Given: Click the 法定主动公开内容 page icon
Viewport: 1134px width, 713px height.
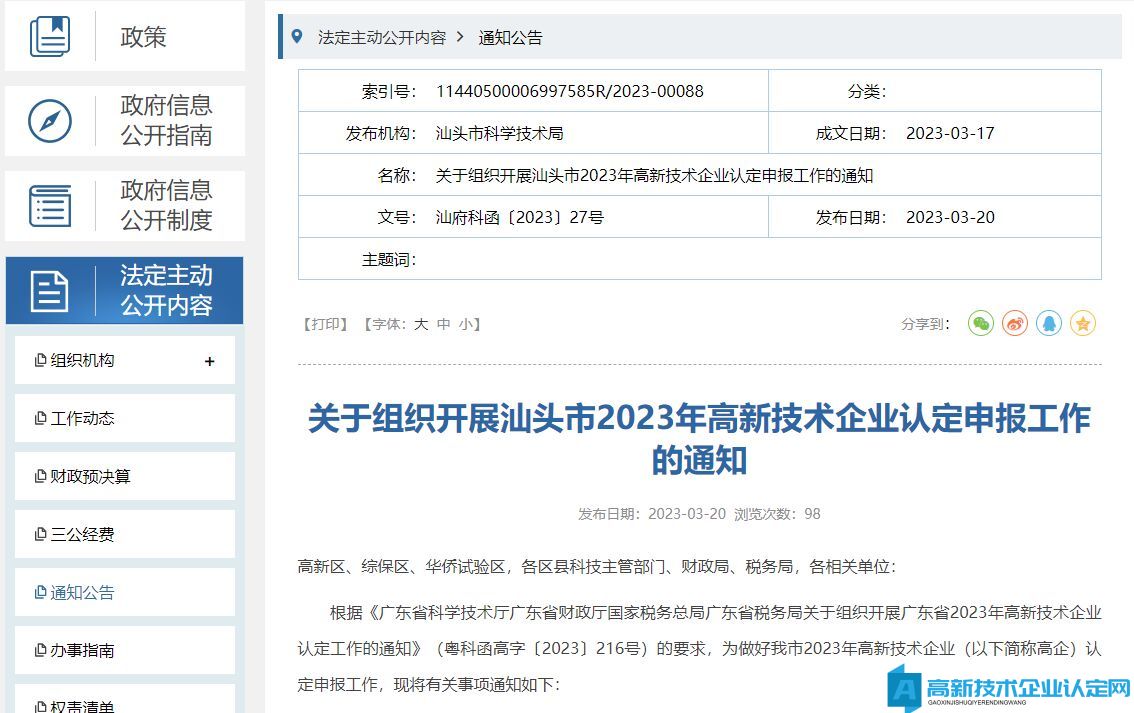Looking at the screenshot, I should (50, 291).
